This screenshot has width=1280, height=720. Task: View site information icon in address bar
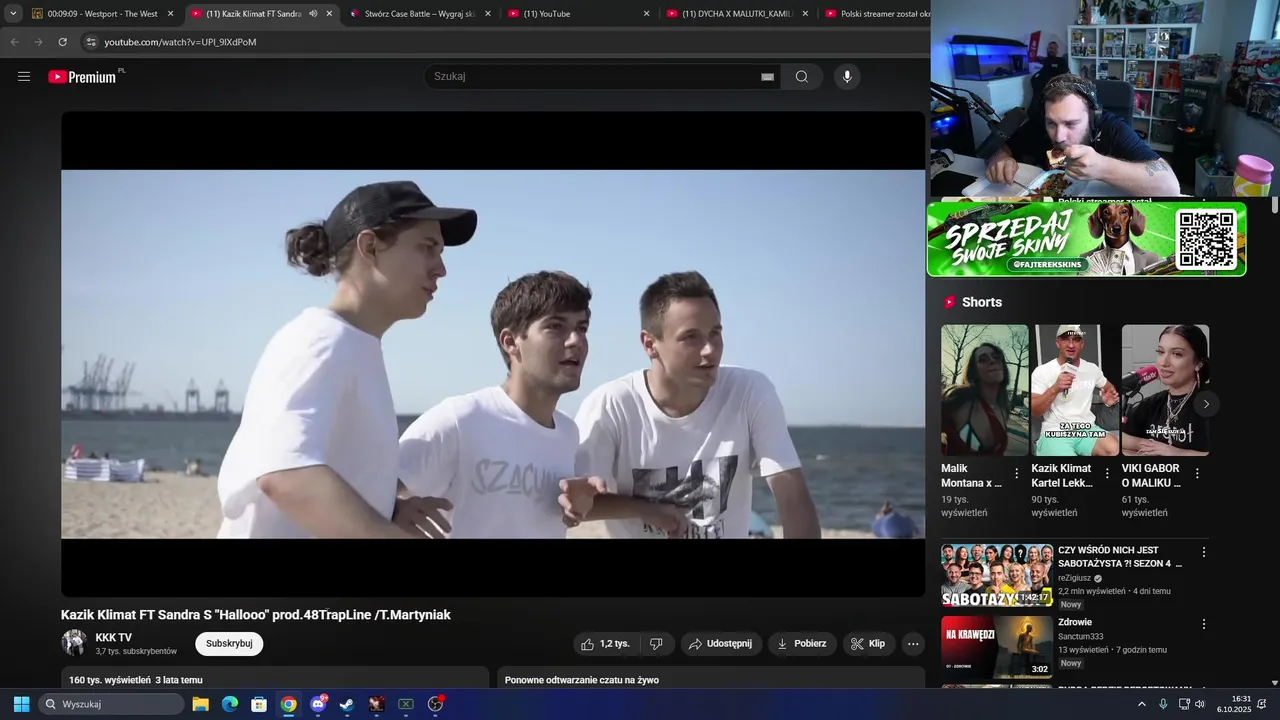tap(91, 42)
